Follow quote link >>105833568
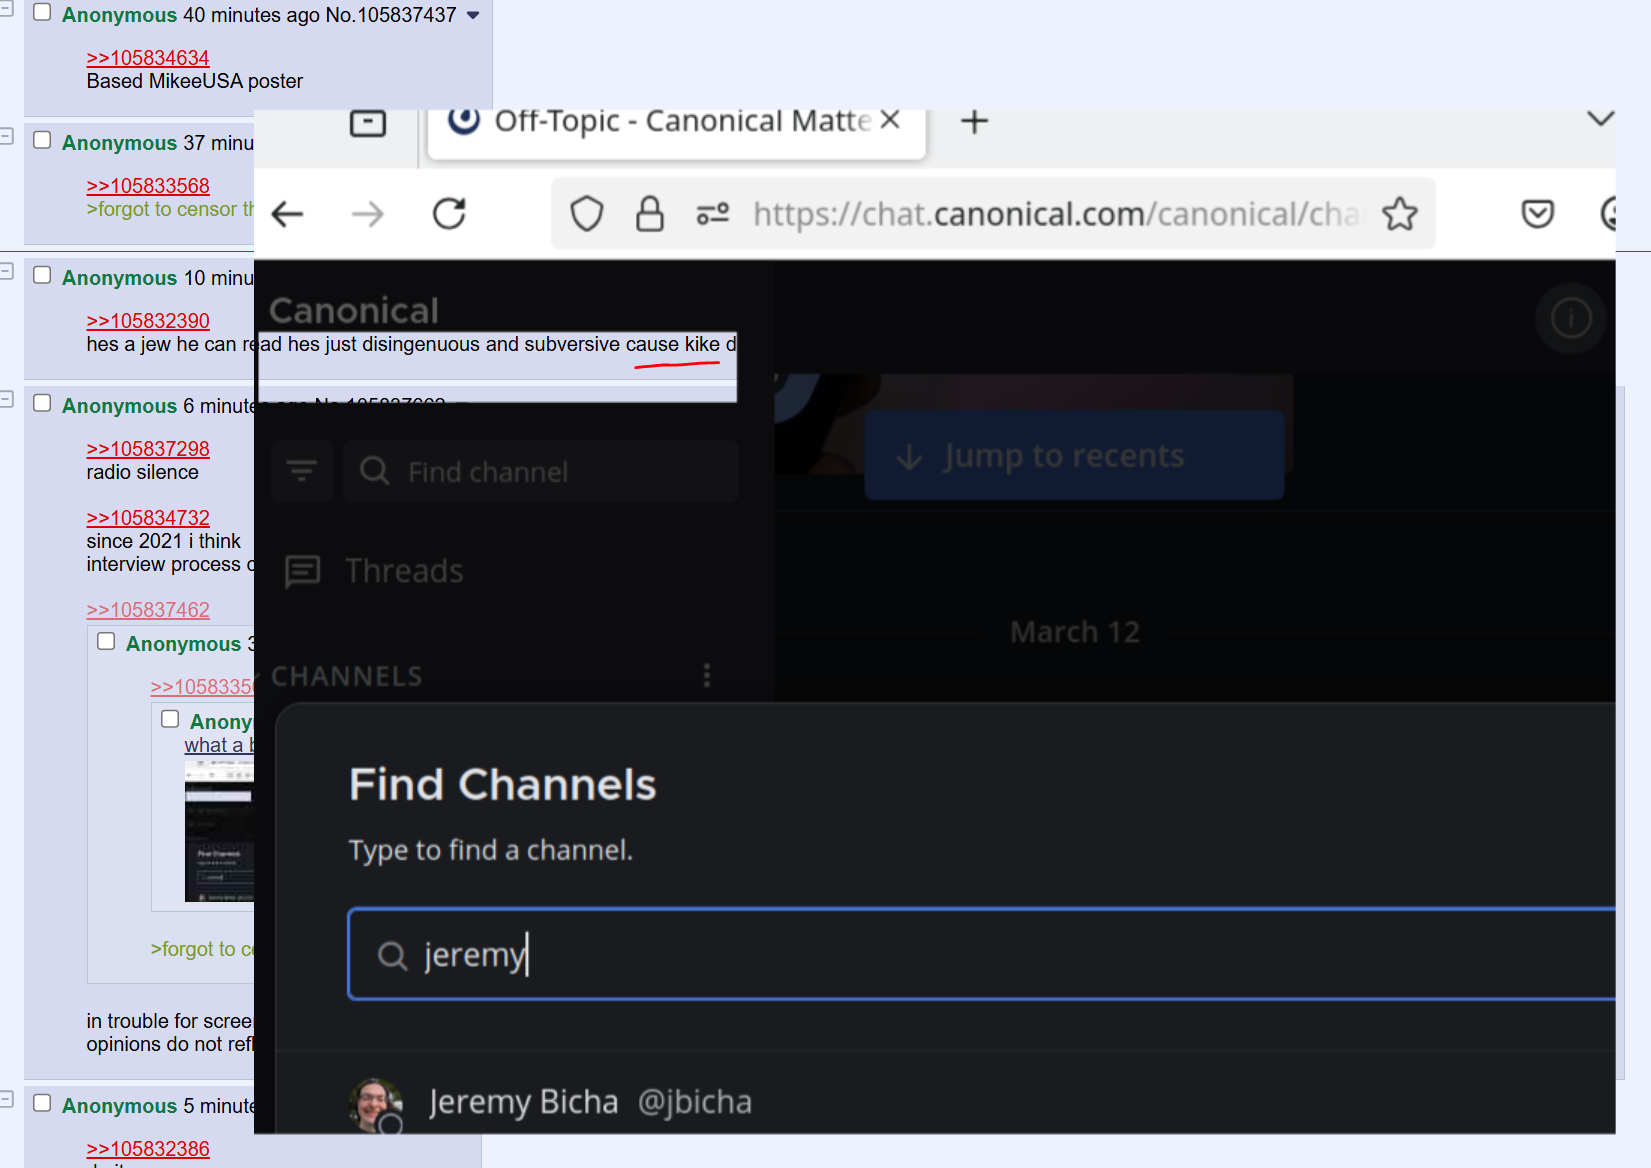This screenshot has width=1651, height=1168. [148, 186]
